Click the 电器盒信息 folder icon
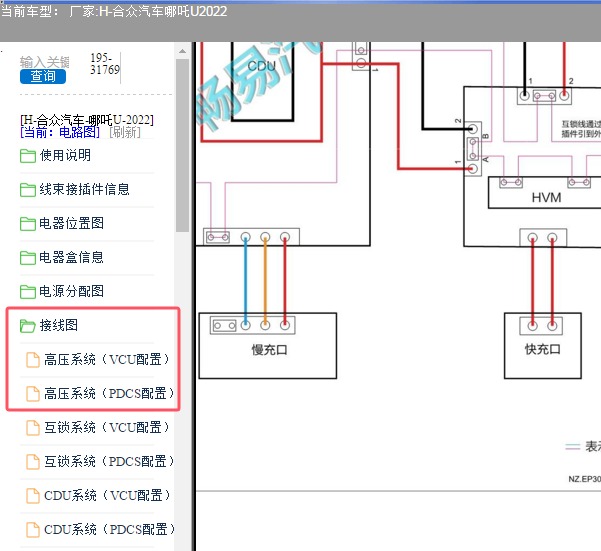The image size is (601, 551). coord(28,258)
